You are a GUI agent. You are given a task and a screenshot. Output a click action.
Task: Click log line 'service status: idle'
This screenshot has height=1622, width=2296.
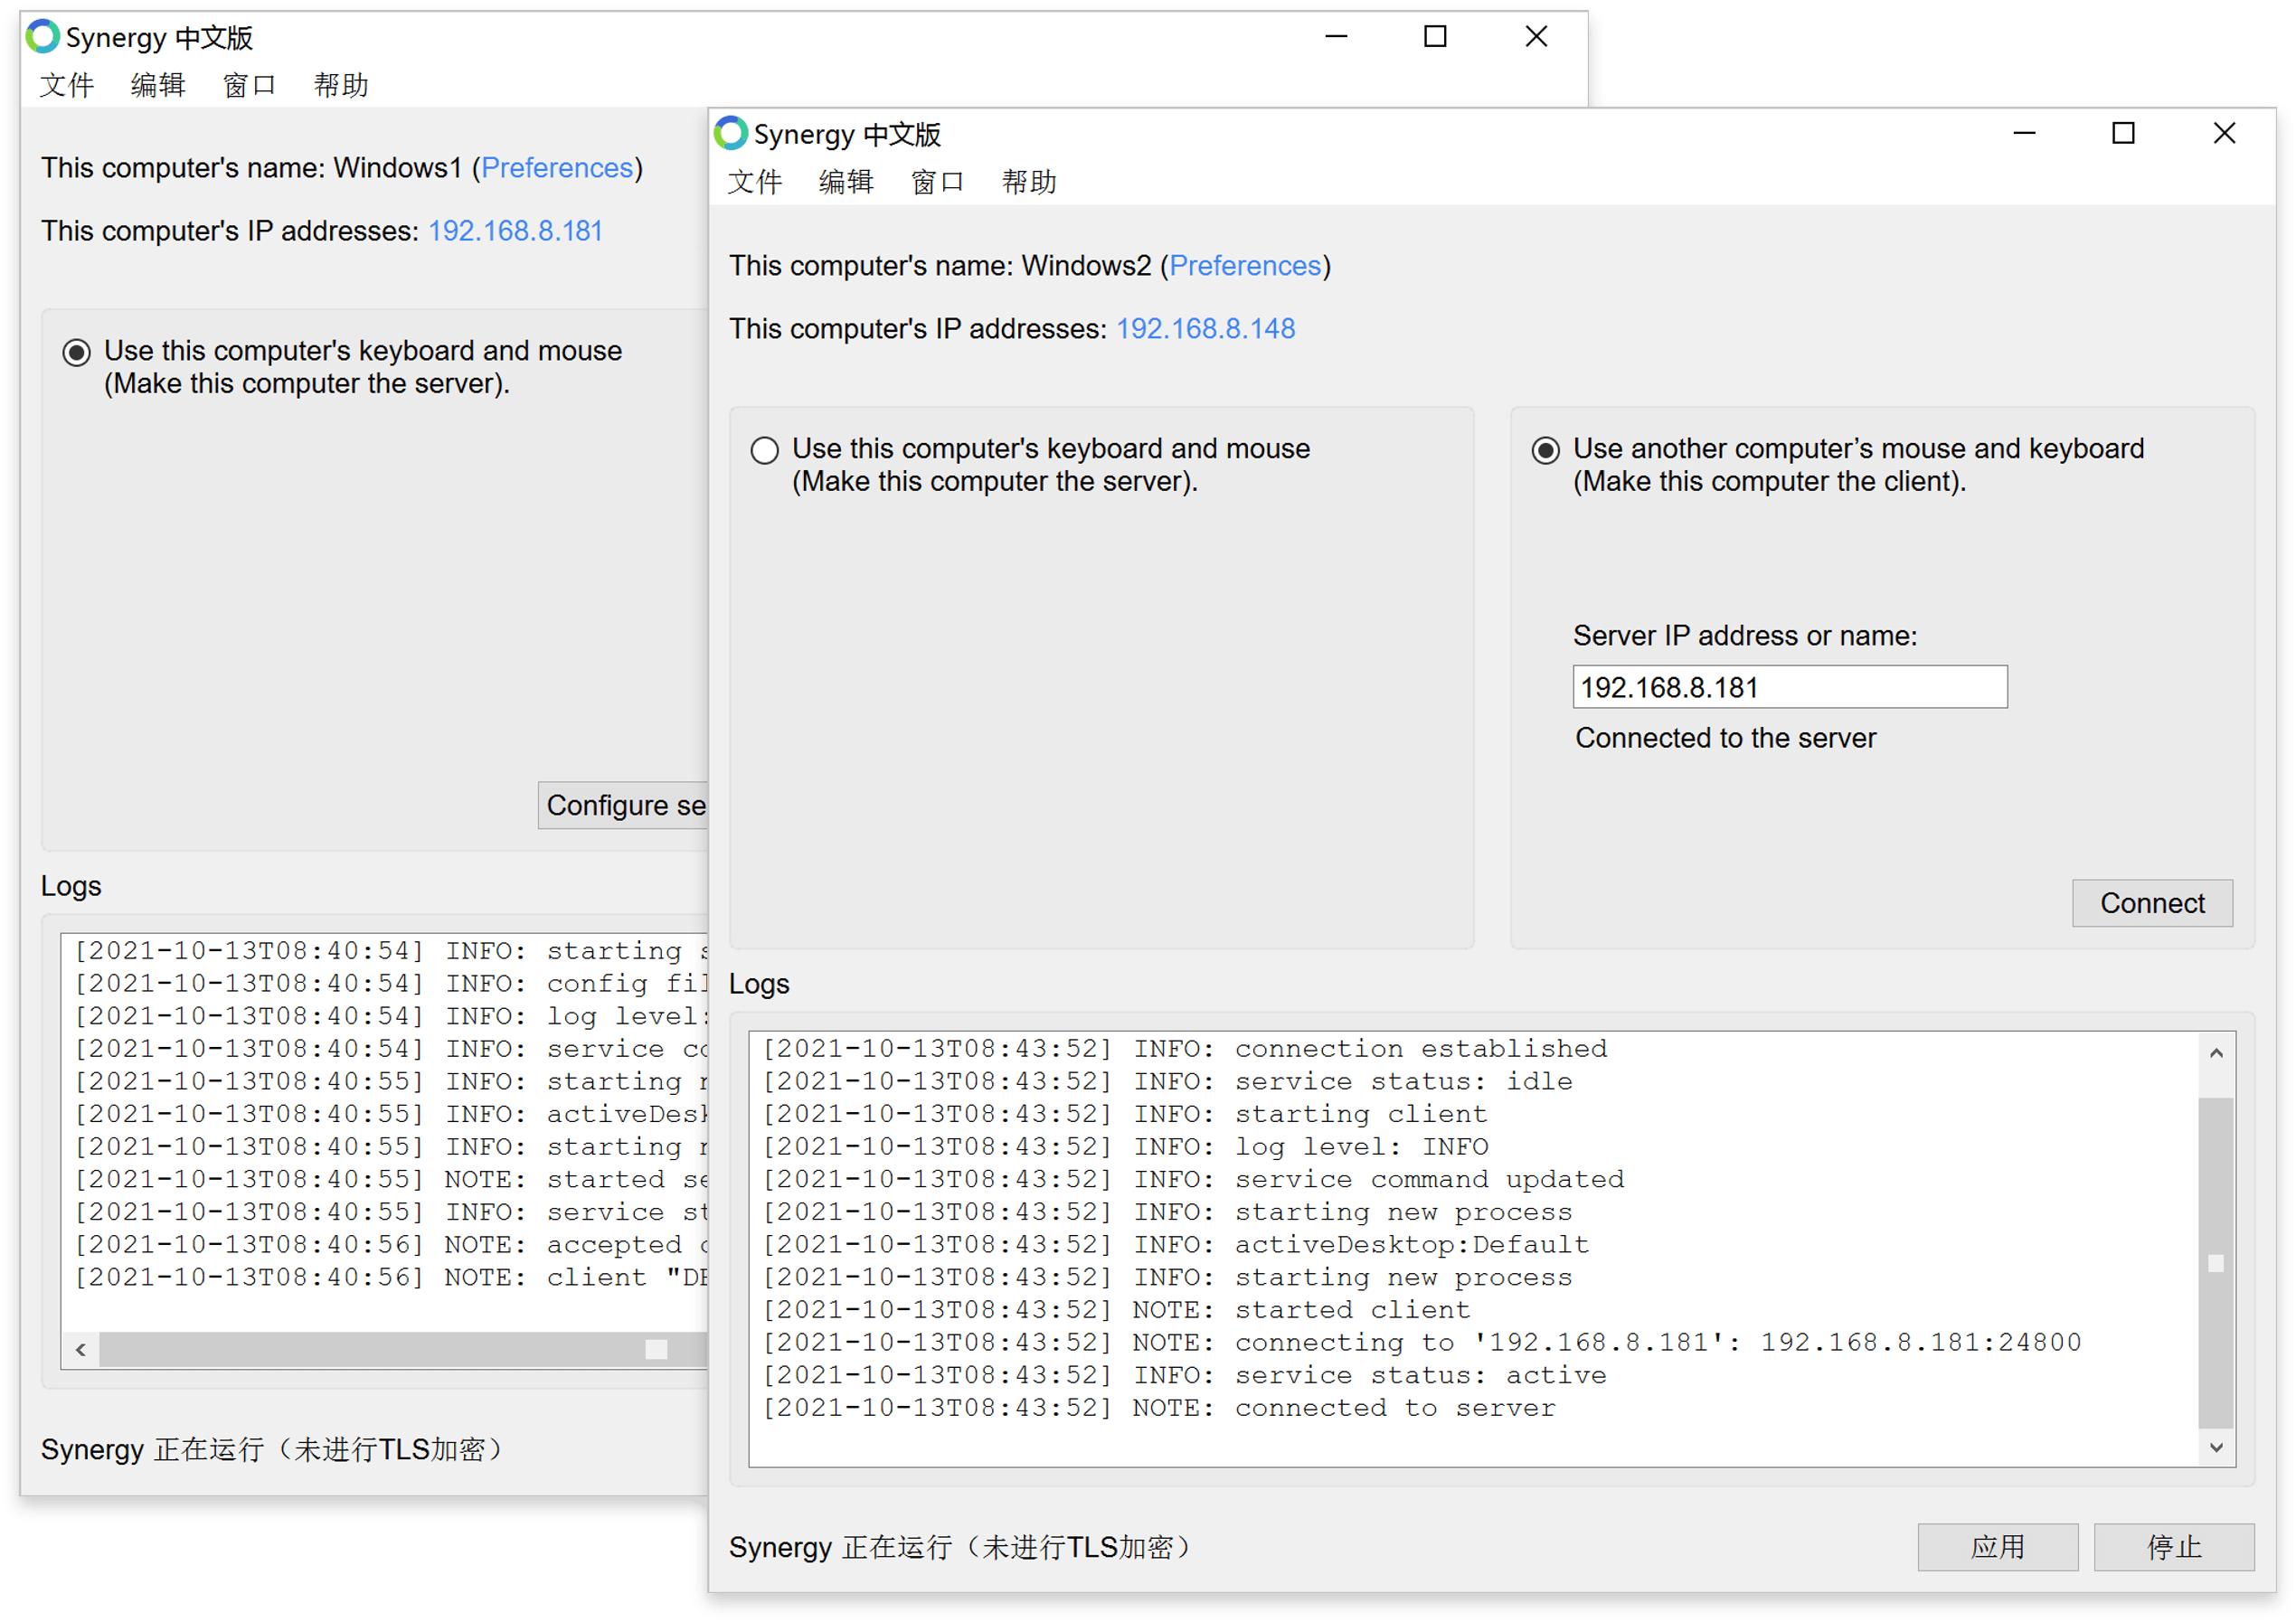point(1167,1082)
